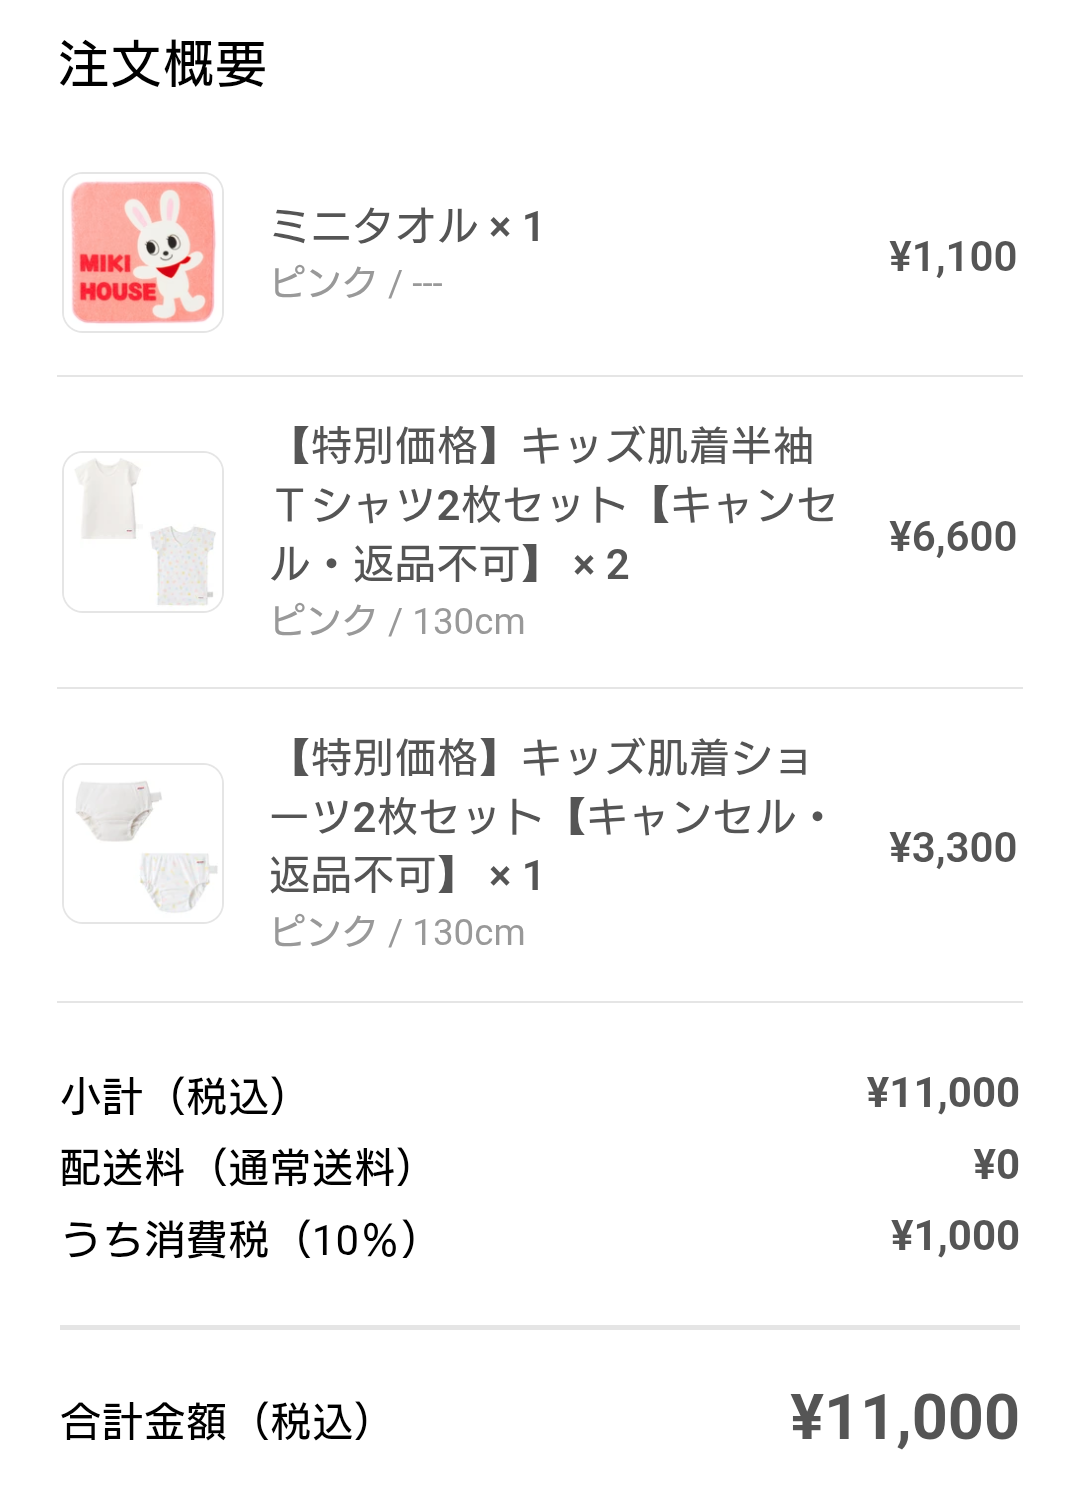The image size is (1080, 1493).
Task: Click the ¥6,600 price of Tシャツ set
Action: pyautogui.click(x=953, y=537)
